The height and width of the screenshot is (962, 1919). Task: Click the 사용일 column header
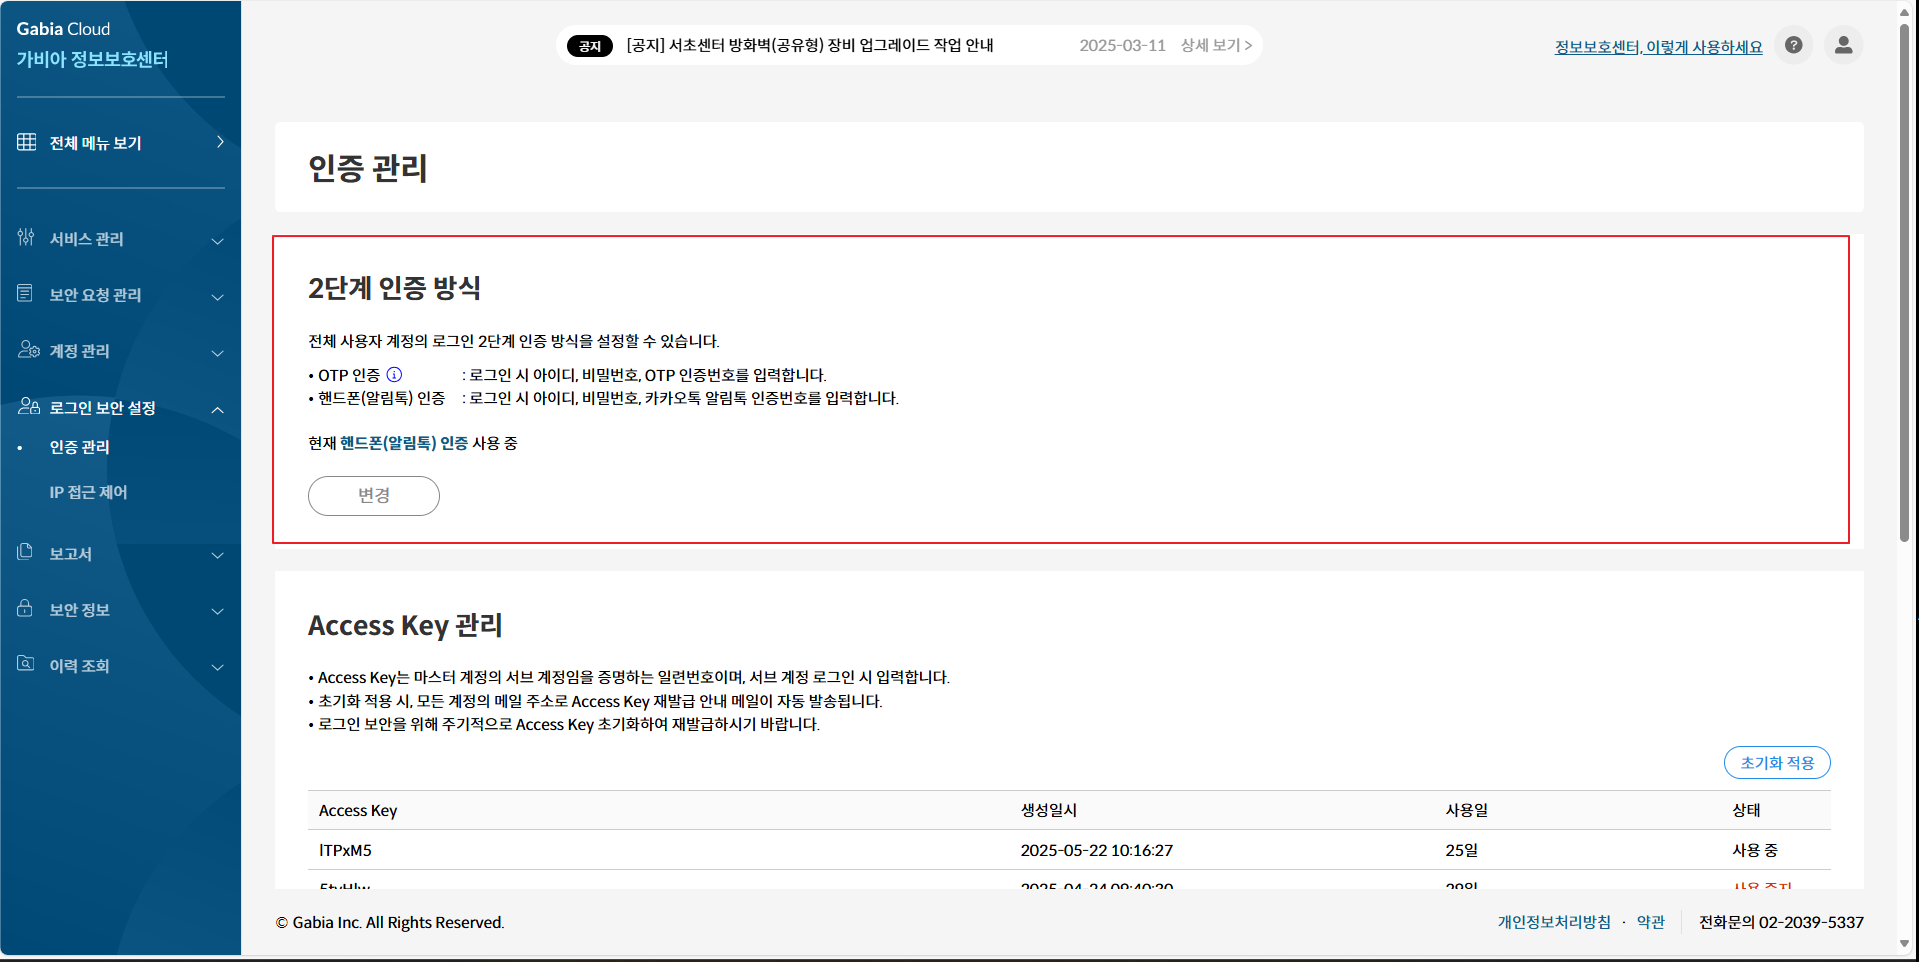point(1466,810)
